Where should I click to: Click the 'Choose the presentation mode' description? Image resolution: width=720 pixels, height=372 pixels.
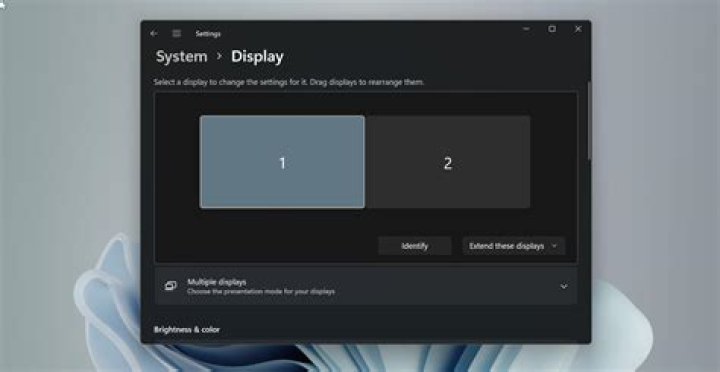[261, 292]
